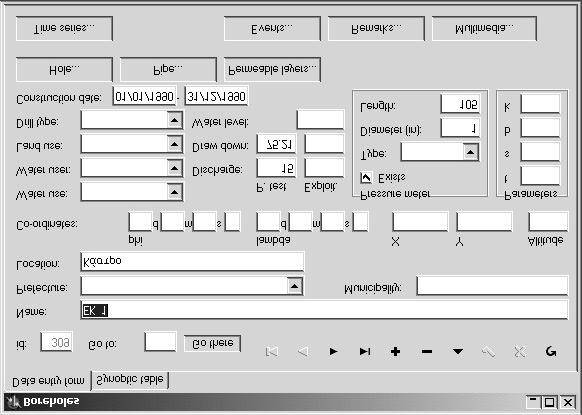Open the Multimedia dialog
Screen dimensions: 582x415
pos(484,29)
